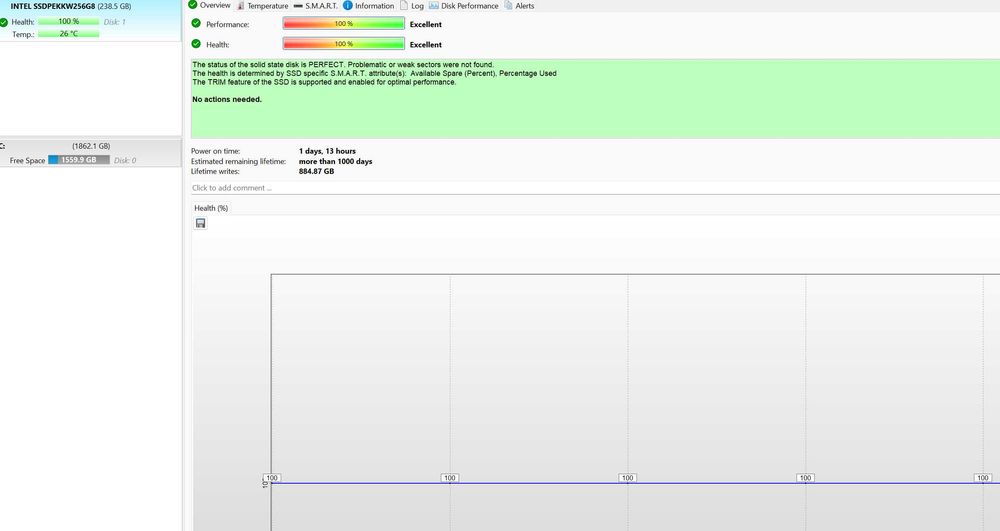Click the green check beside Health in overview
This screenshot has width=1000, height=531.
[196, 44]
